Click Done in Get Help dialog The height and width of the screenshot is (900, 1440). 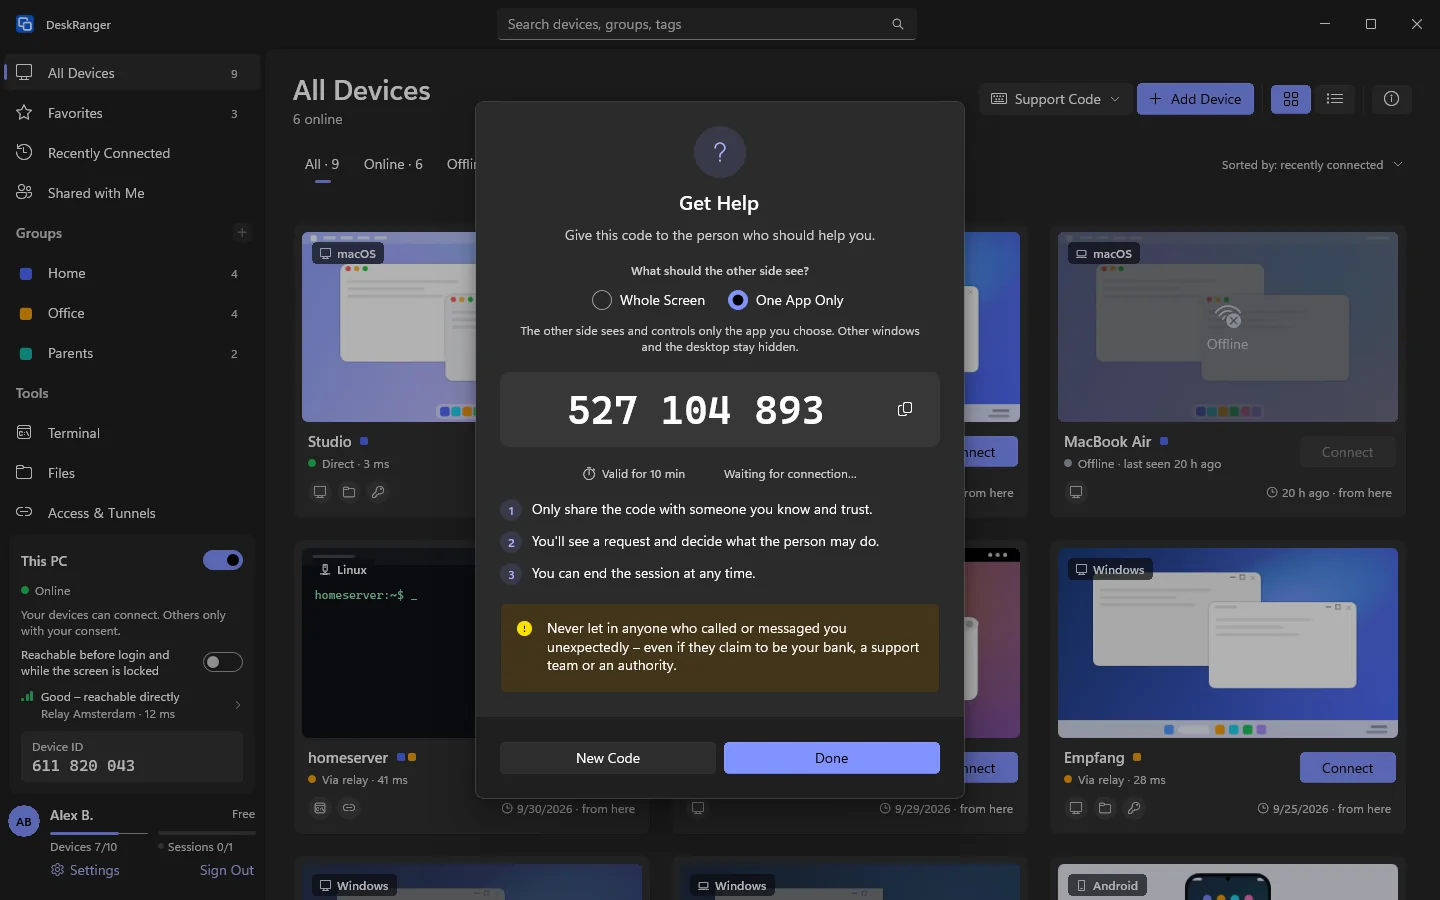click(x=832, y=758)
